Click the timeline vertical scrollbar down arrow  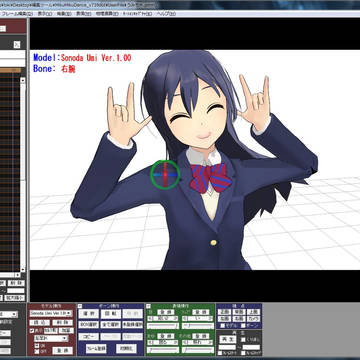23,269
